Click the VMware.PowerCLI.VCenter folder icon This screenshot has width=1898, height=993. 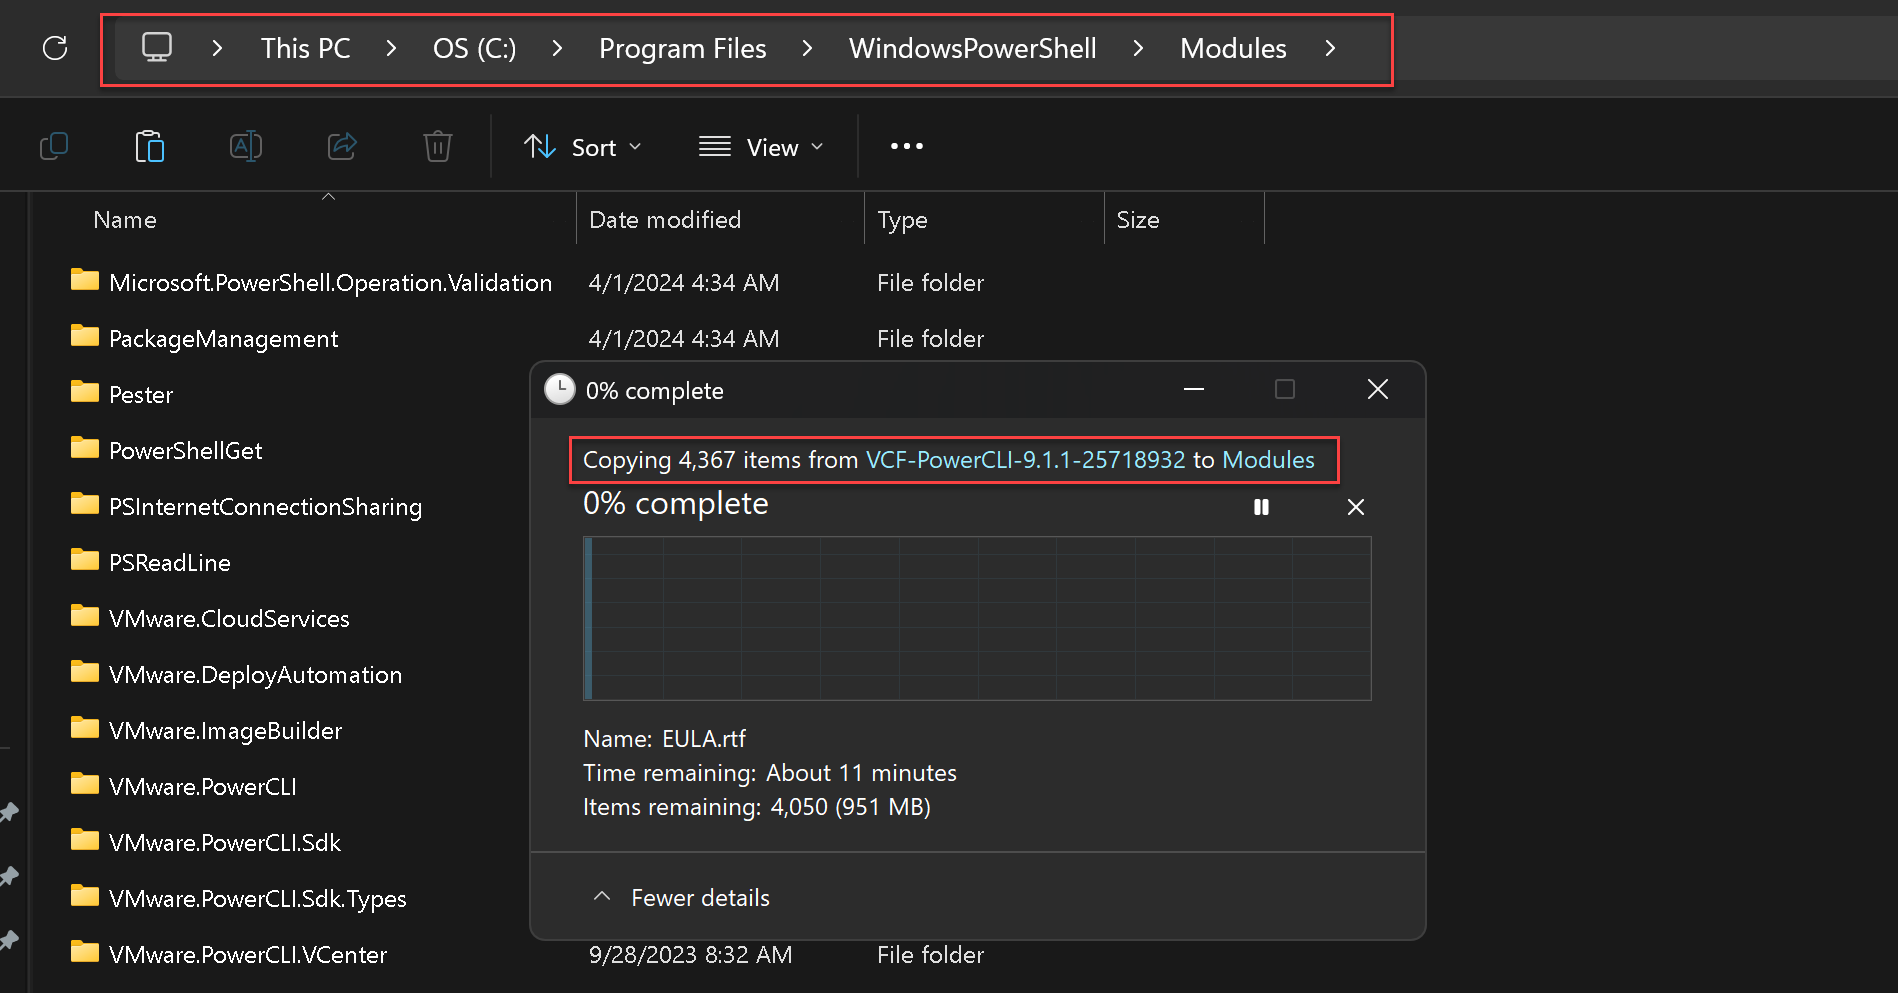85,952
